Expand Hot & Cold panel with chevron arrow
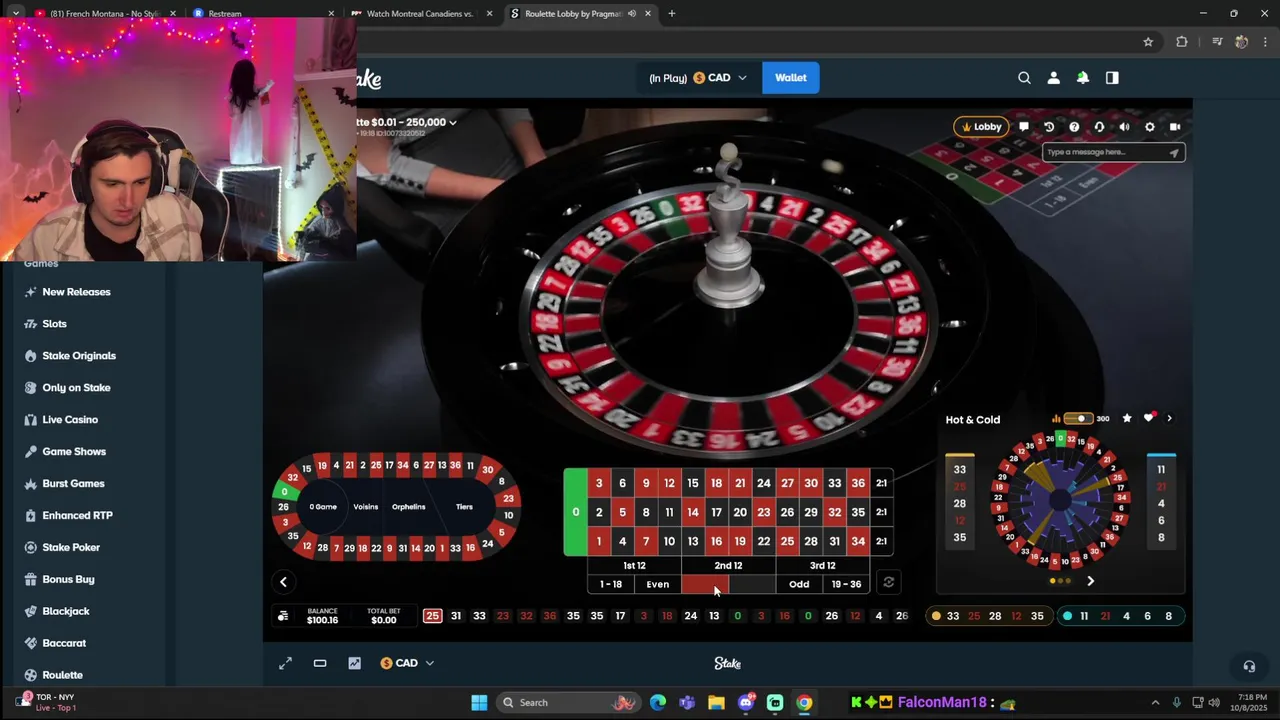This screenshot has height=720, width=1280. 1169,418
